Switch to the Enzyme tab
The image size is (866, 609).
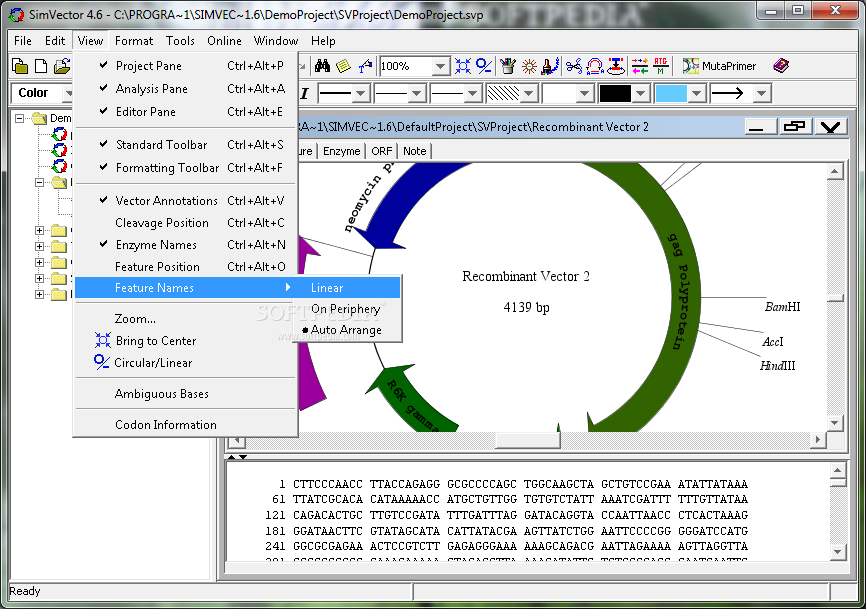[341, 151]
